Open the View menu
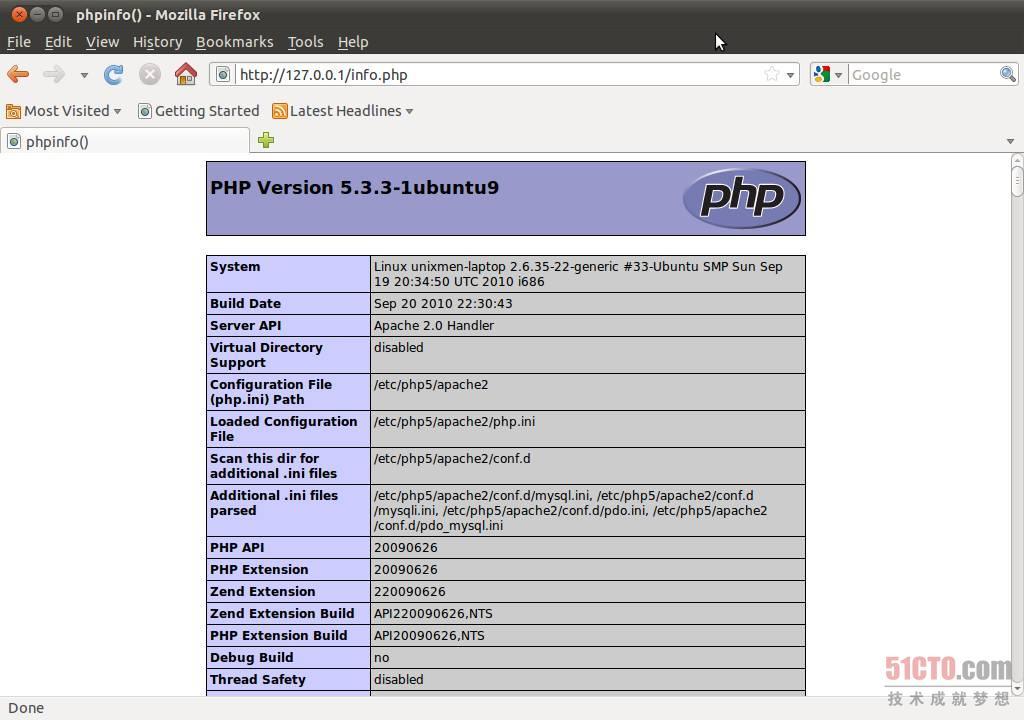Image resolution: width=1024 pixels, height=720 pixels. click(103, 42)
